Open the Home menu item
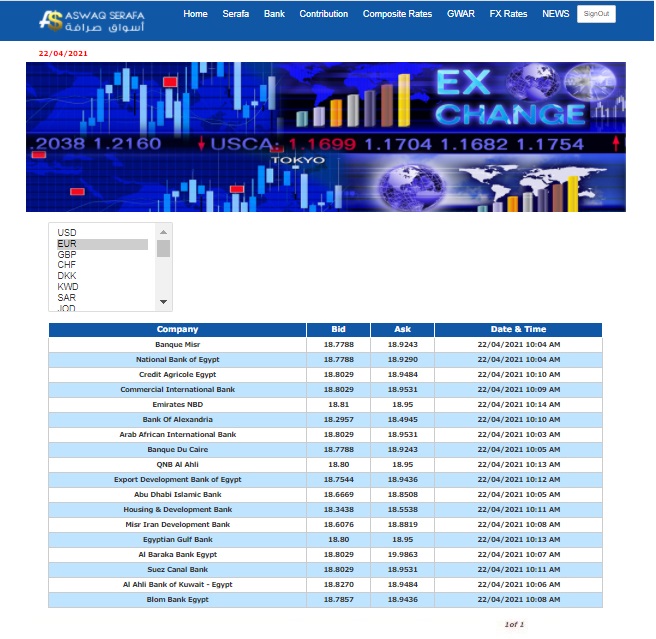 click(x=195, y=14)
